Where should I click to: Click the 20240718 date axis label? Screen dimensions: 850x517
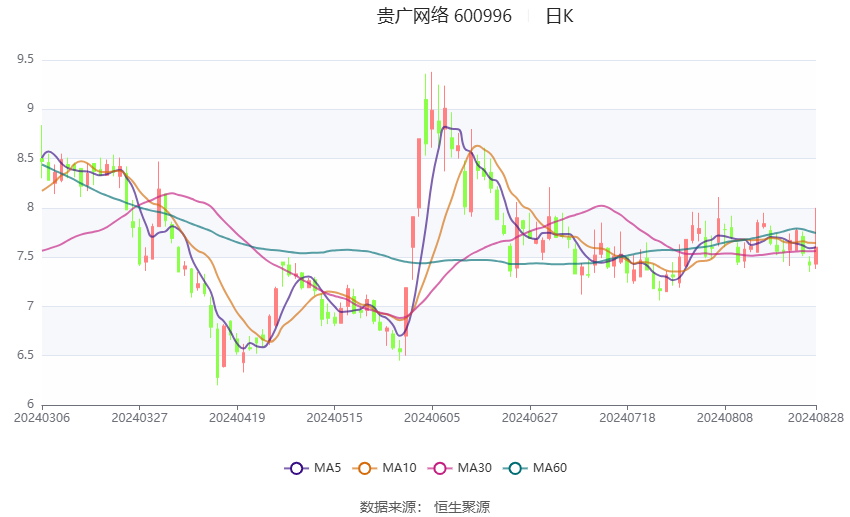(627, 418)
